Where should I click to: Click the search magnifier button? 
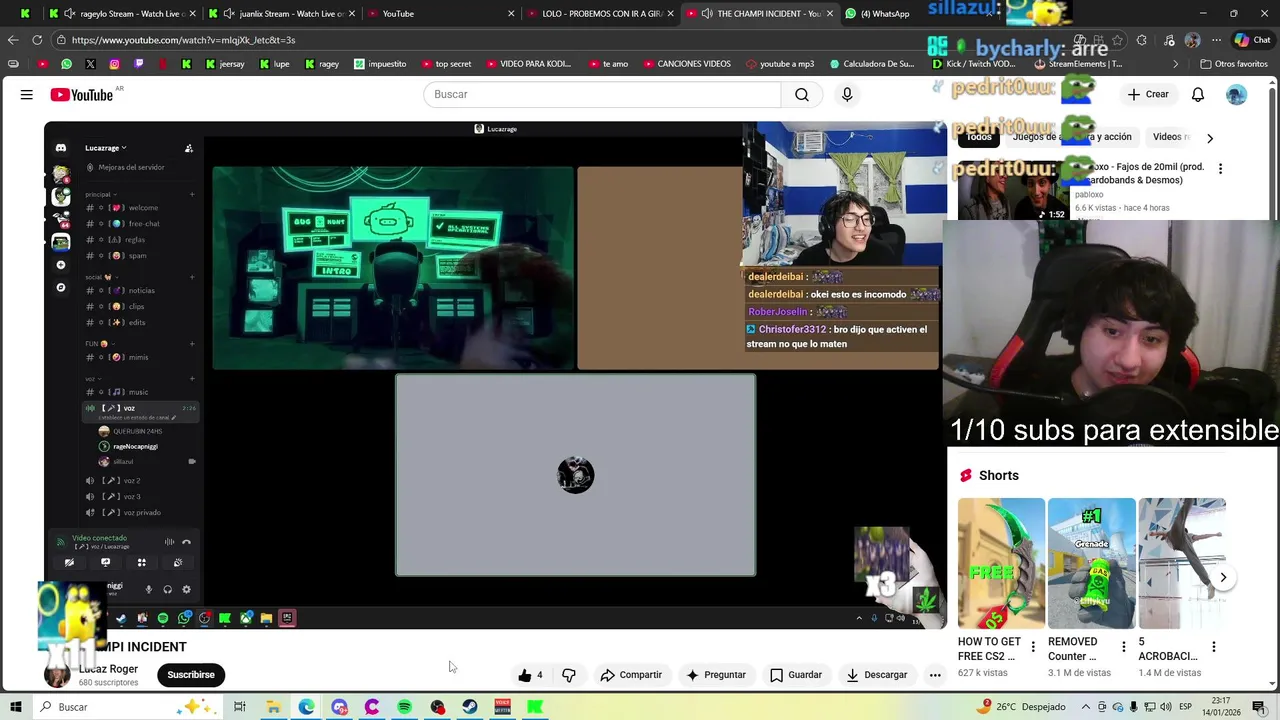pos(802,94)
